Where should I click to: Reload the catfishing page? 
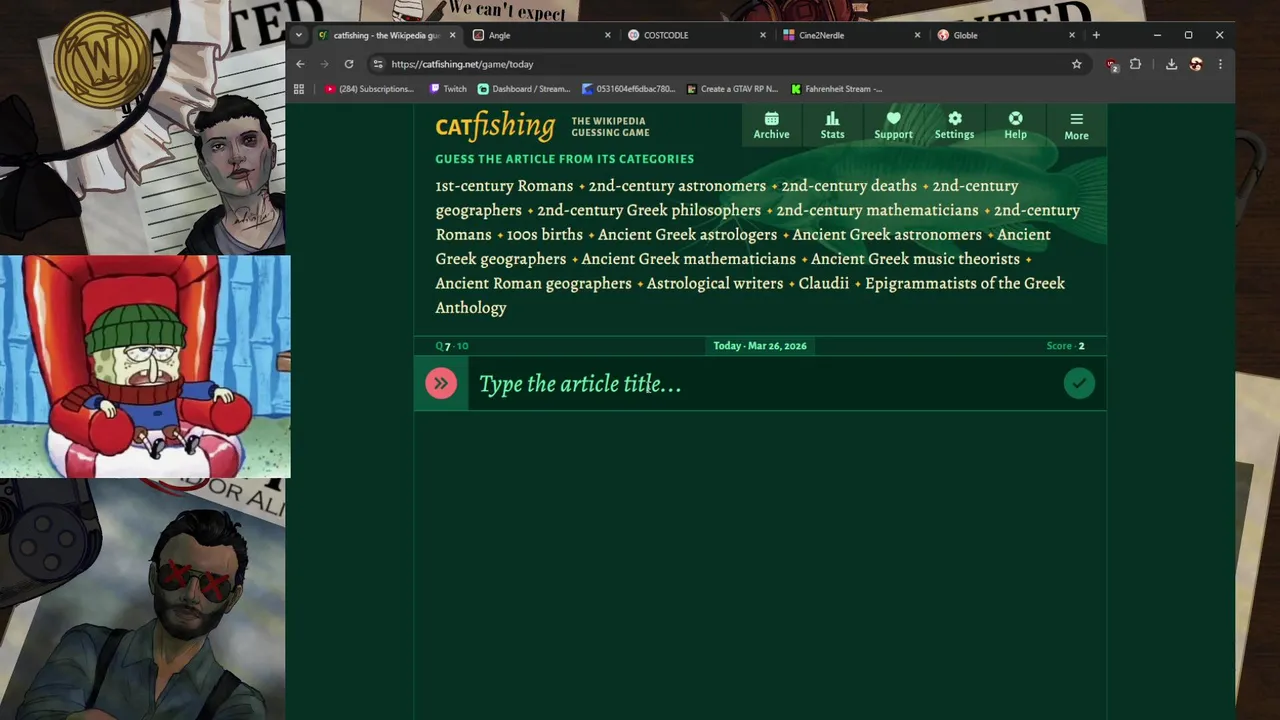pyautogui.click(x=349, y=64)
